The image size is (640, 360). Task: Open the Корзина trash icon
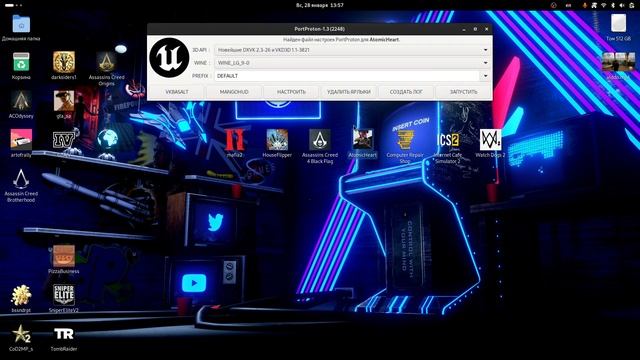21,62
